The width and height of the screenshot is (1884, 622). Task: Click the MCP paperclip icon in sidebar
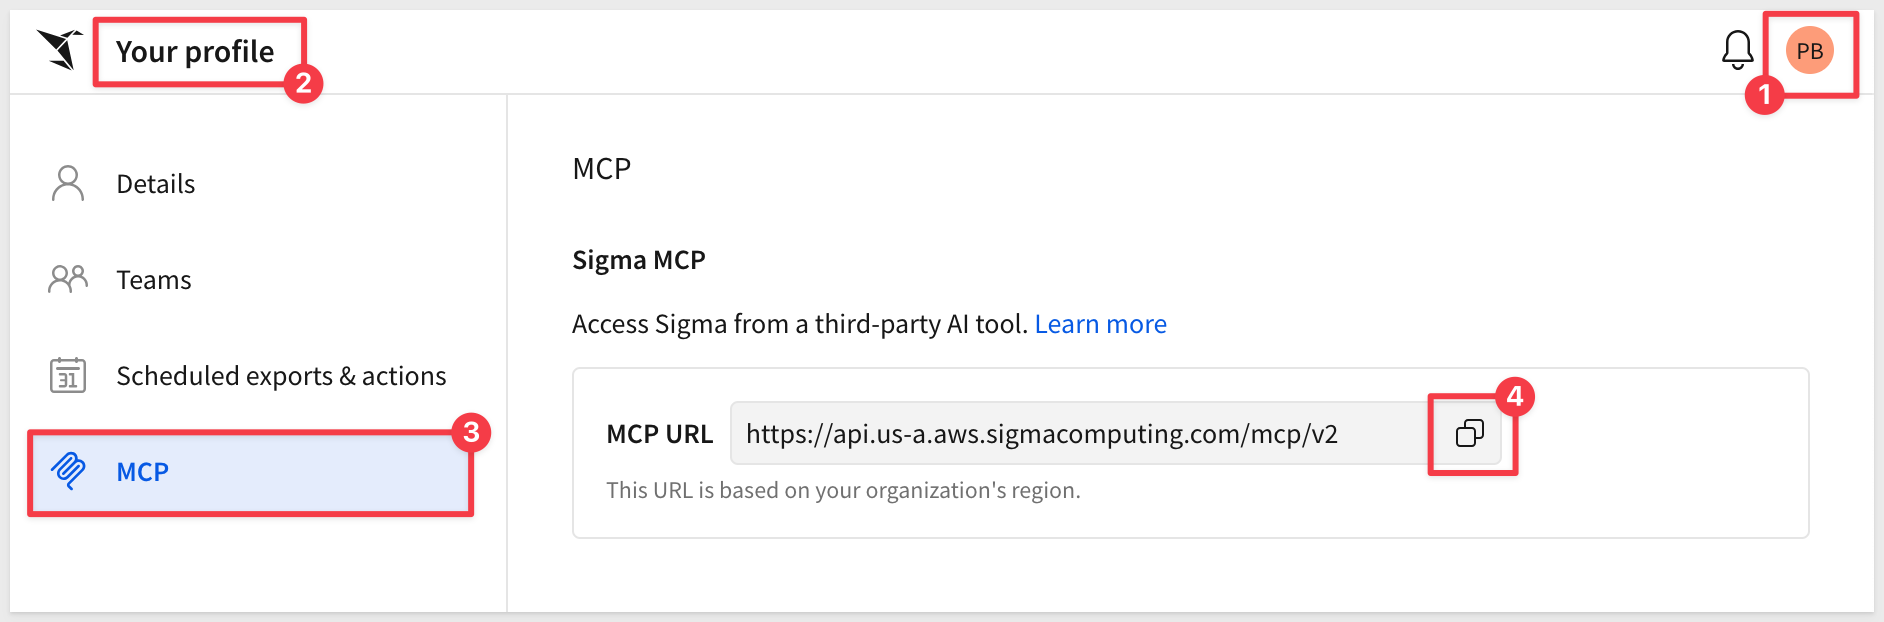68,471
